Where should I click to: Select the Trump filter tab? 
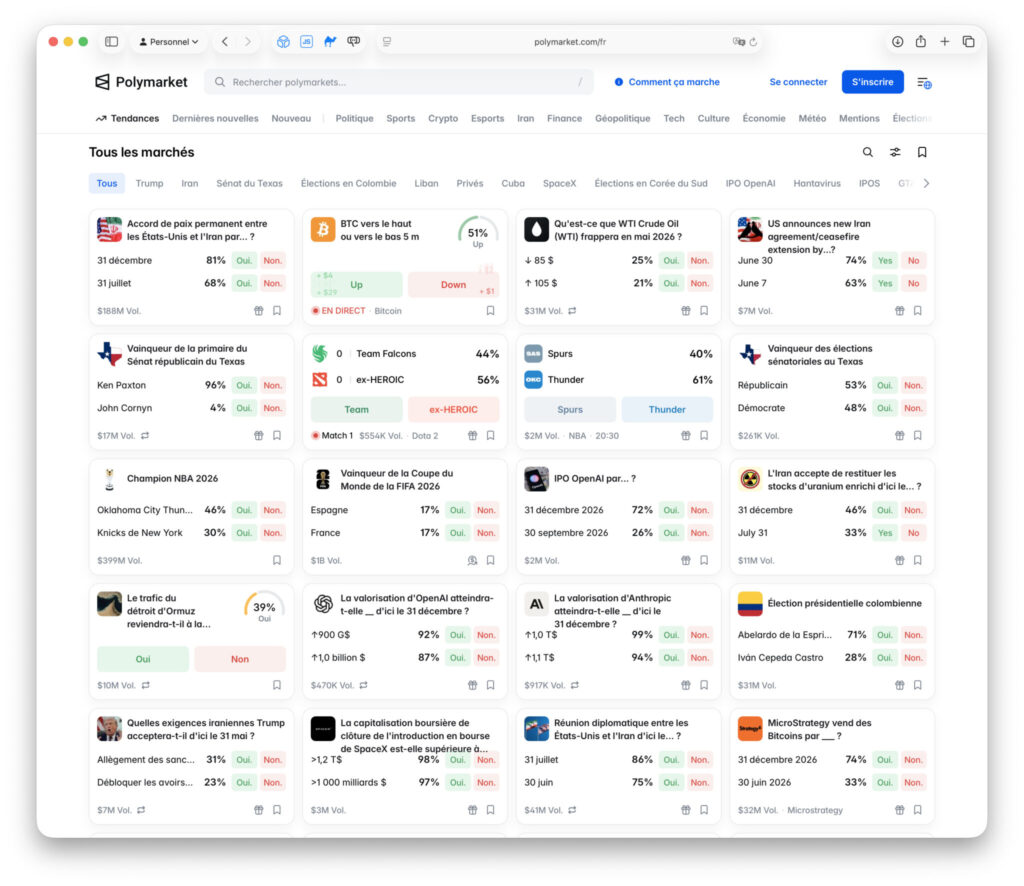(150, 183)
